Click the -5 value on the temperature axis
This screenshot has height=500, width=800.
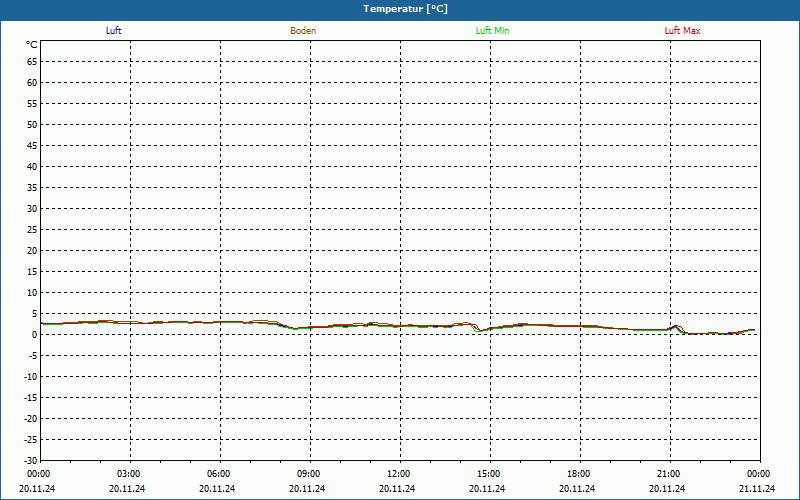[33, 356]
